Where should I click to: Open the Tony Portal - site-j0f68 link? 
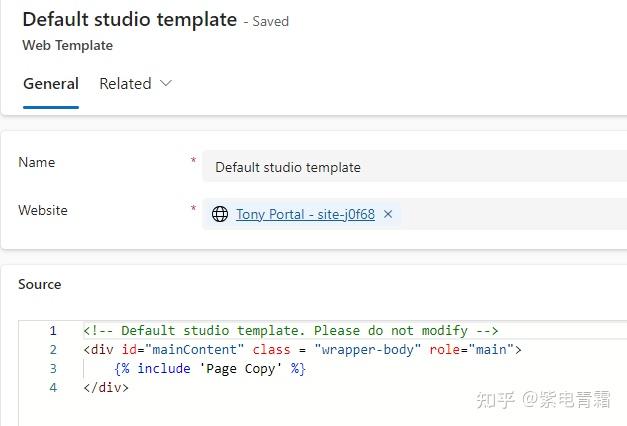tap(305, 214)
